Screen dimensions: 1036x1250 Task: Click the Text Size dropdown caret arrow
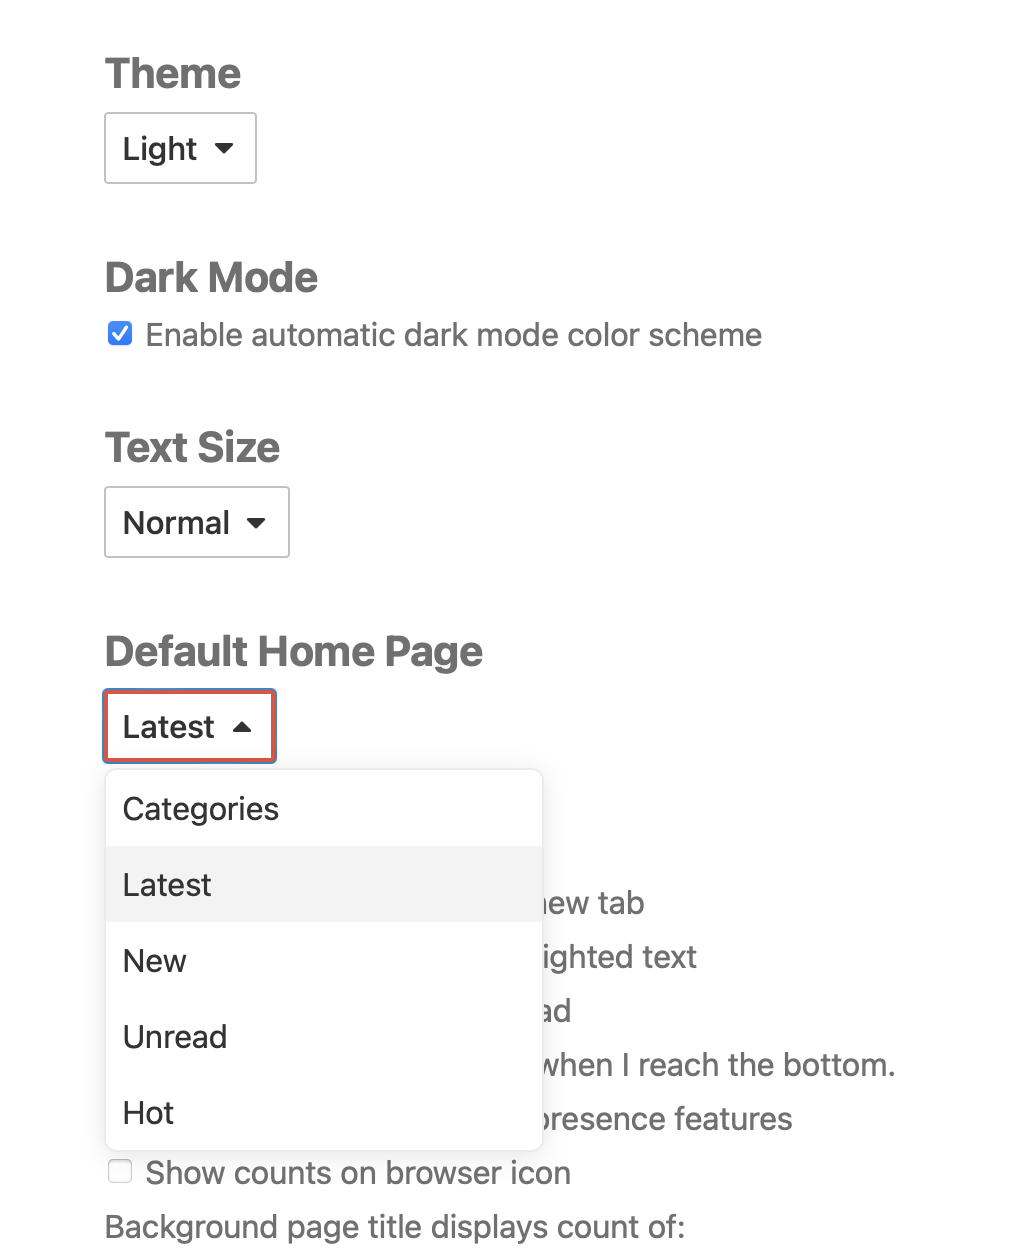tap(256, 522)
